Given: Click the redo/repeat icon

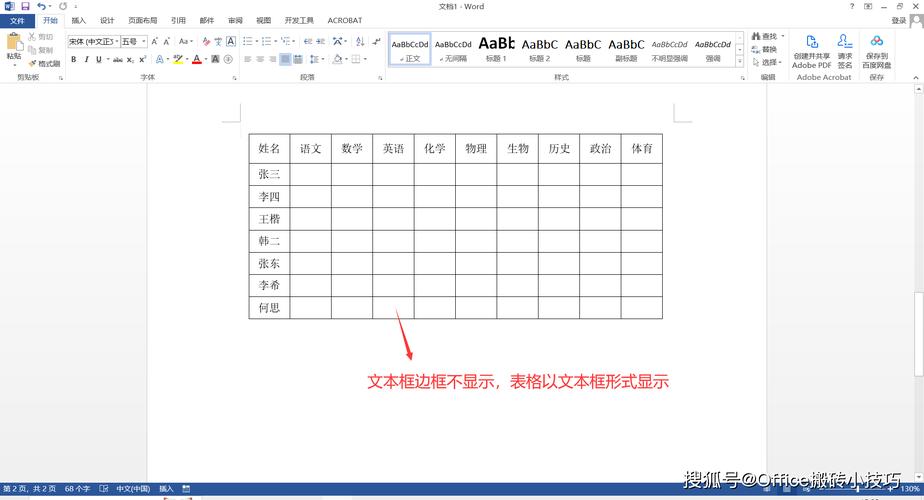Looking at the screenshot, I should [x=63, y=6].
